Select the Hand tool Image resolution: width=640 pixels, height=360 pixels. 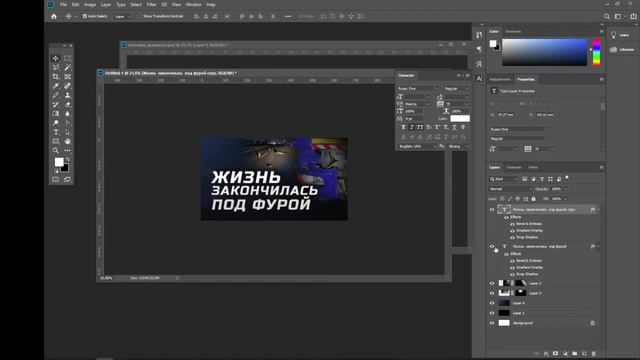[67, 141]
